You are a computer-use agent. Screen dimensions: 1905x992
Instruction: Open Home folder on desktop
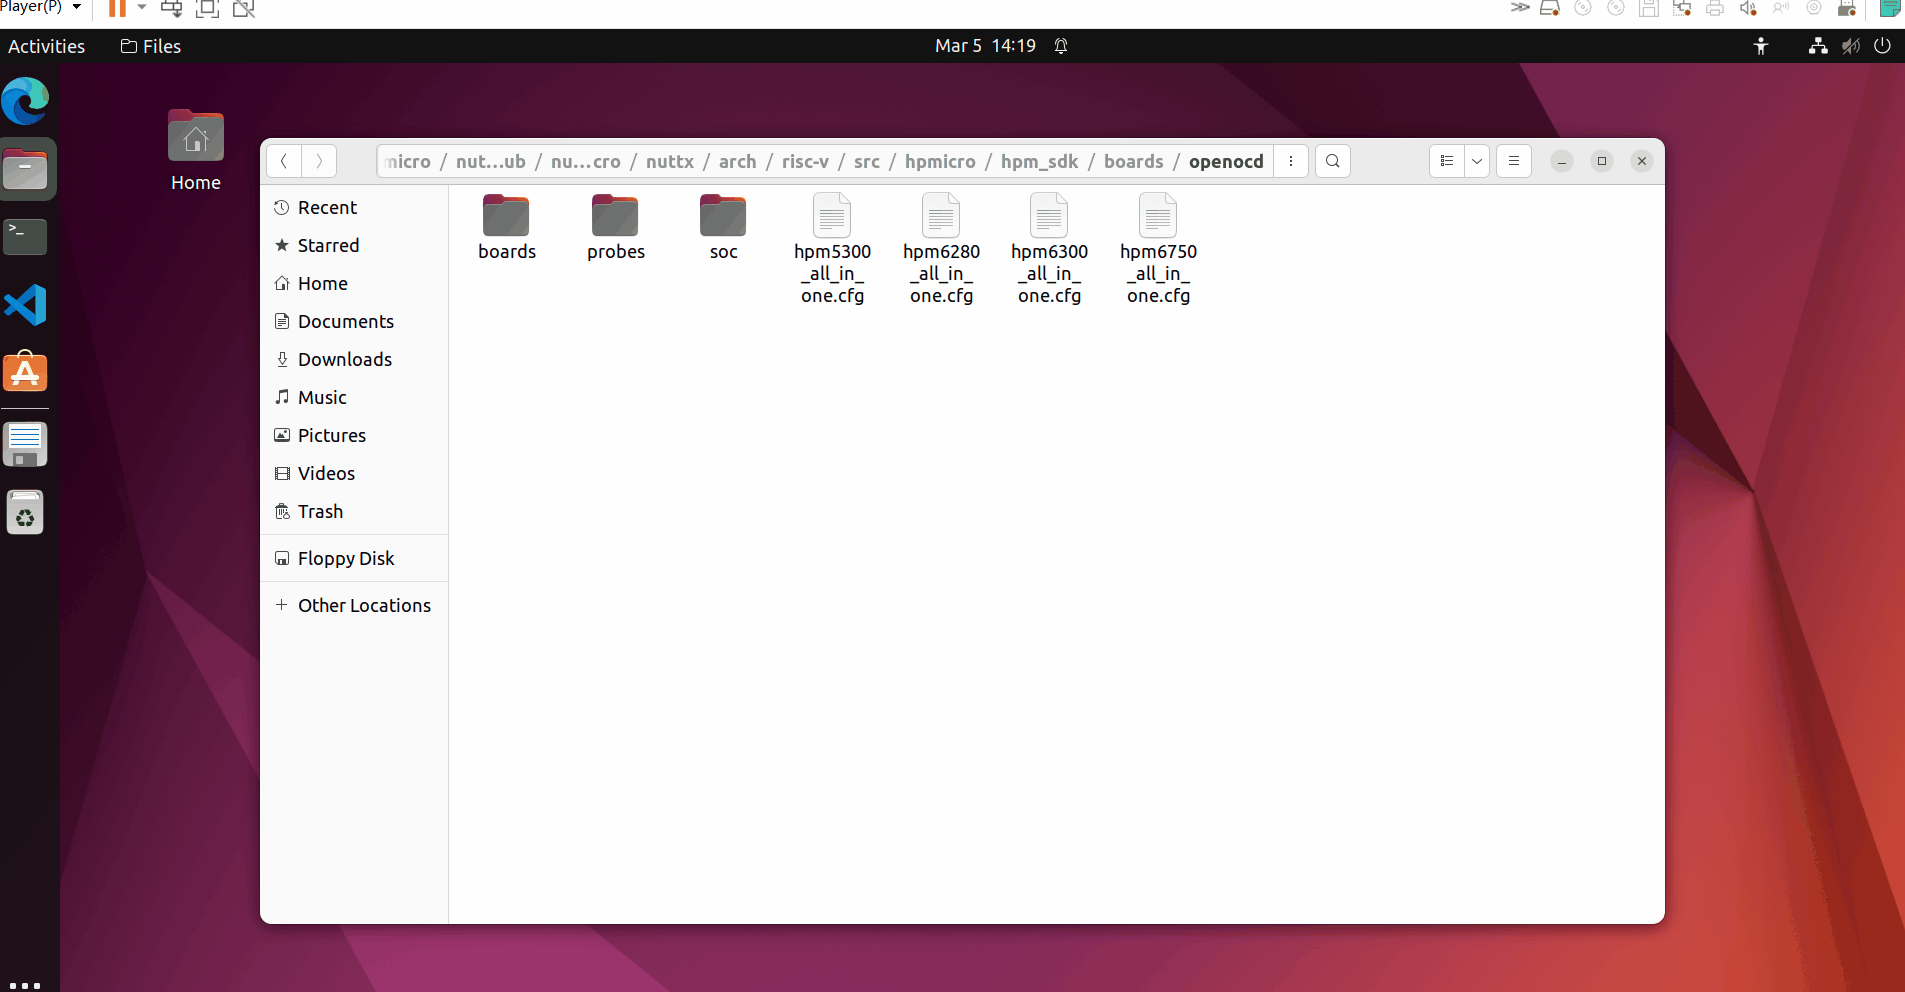coord(196,150)
